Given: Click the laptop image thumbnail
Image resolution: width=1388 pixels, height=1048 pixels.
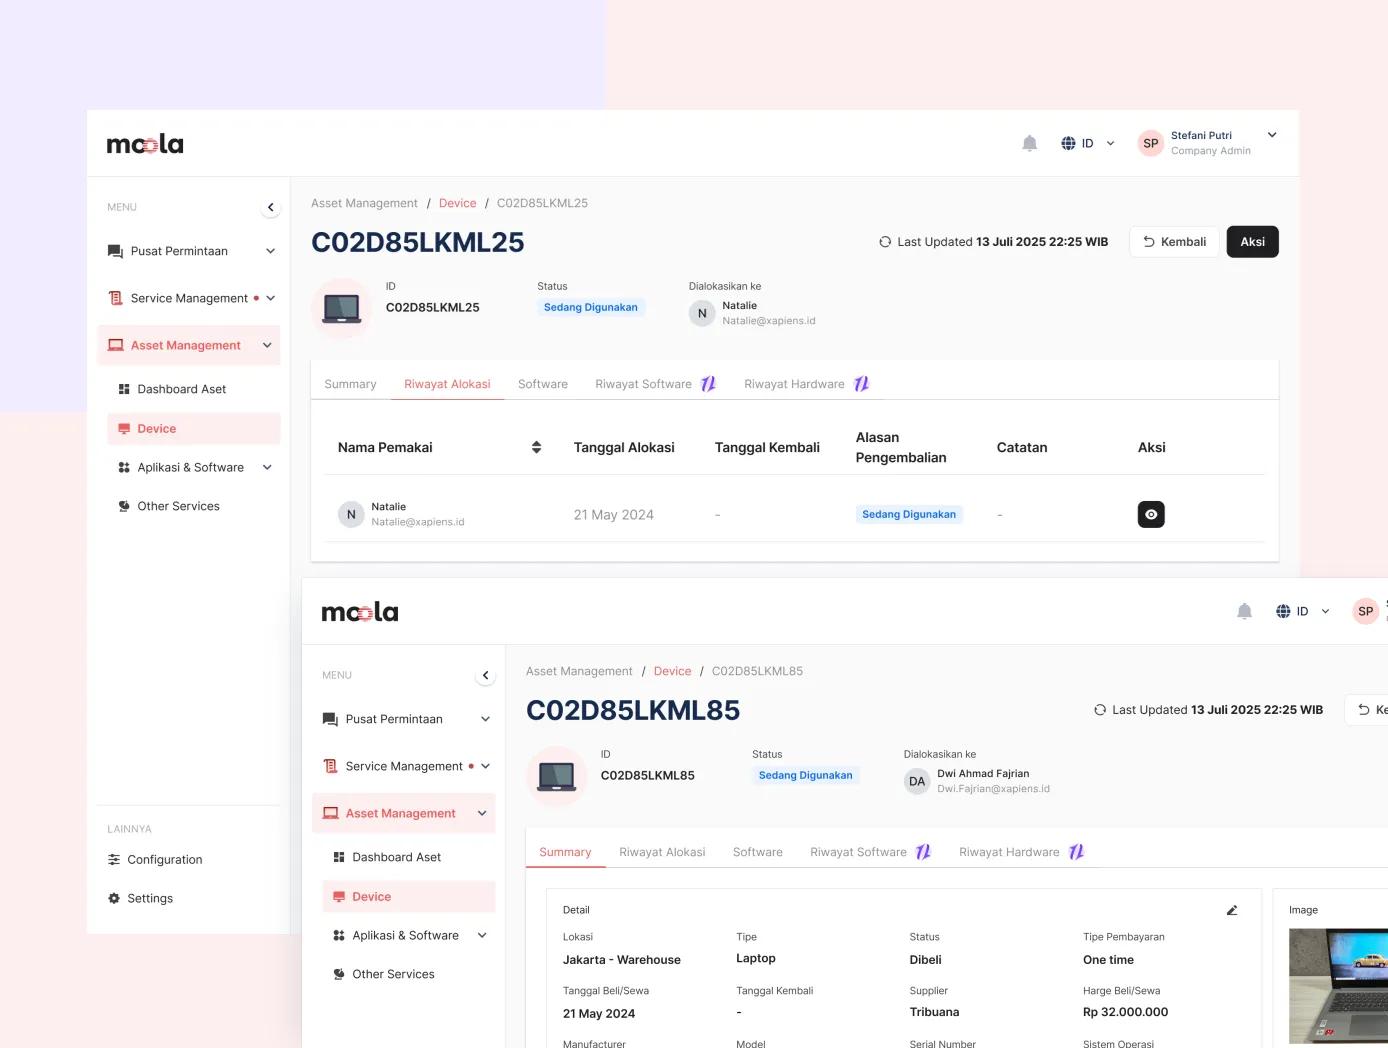Looking at the screenshot, I should 1338,986.
